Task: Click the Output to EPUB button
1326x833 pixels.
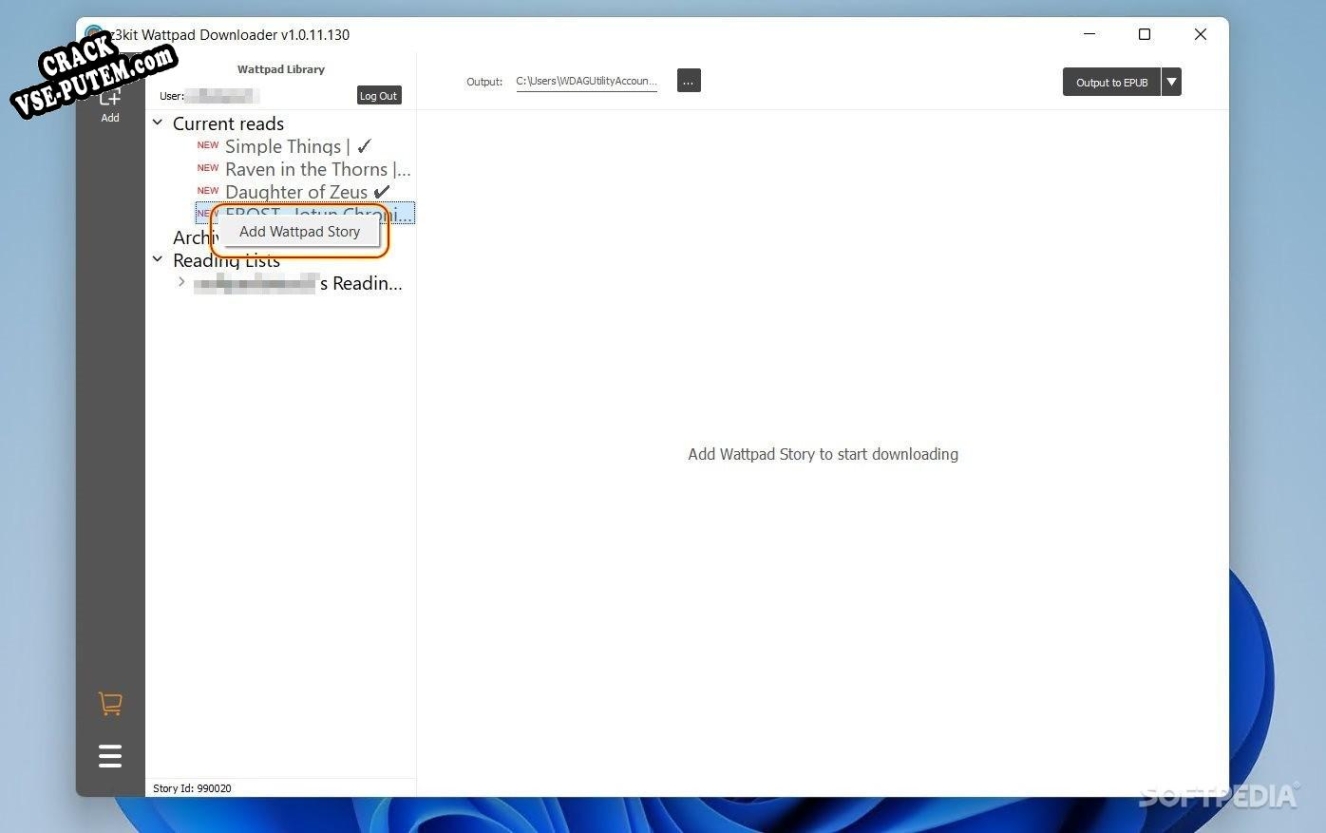Action: pyautogui.click(x=1111, y=82)
